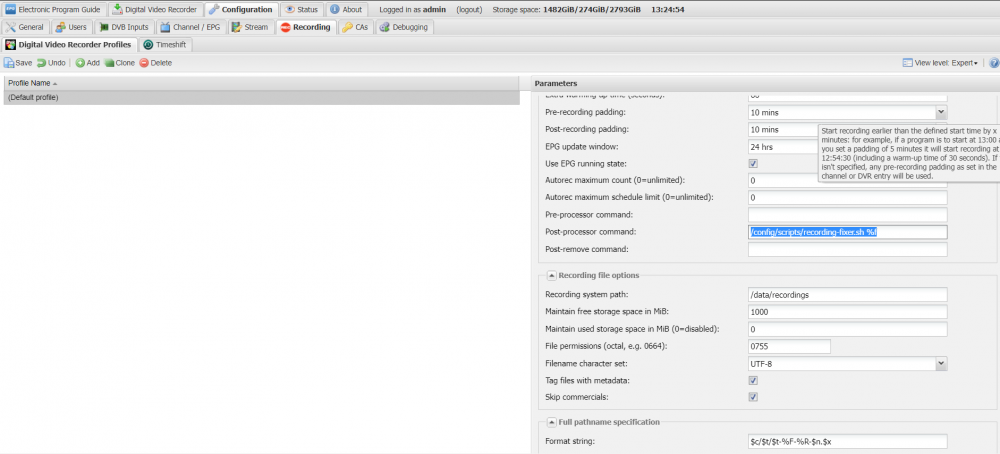Image resolution: width=1000 pixels, height=454 pixels.
Task: Select the (Default profile) row
Action: [261, 98]
